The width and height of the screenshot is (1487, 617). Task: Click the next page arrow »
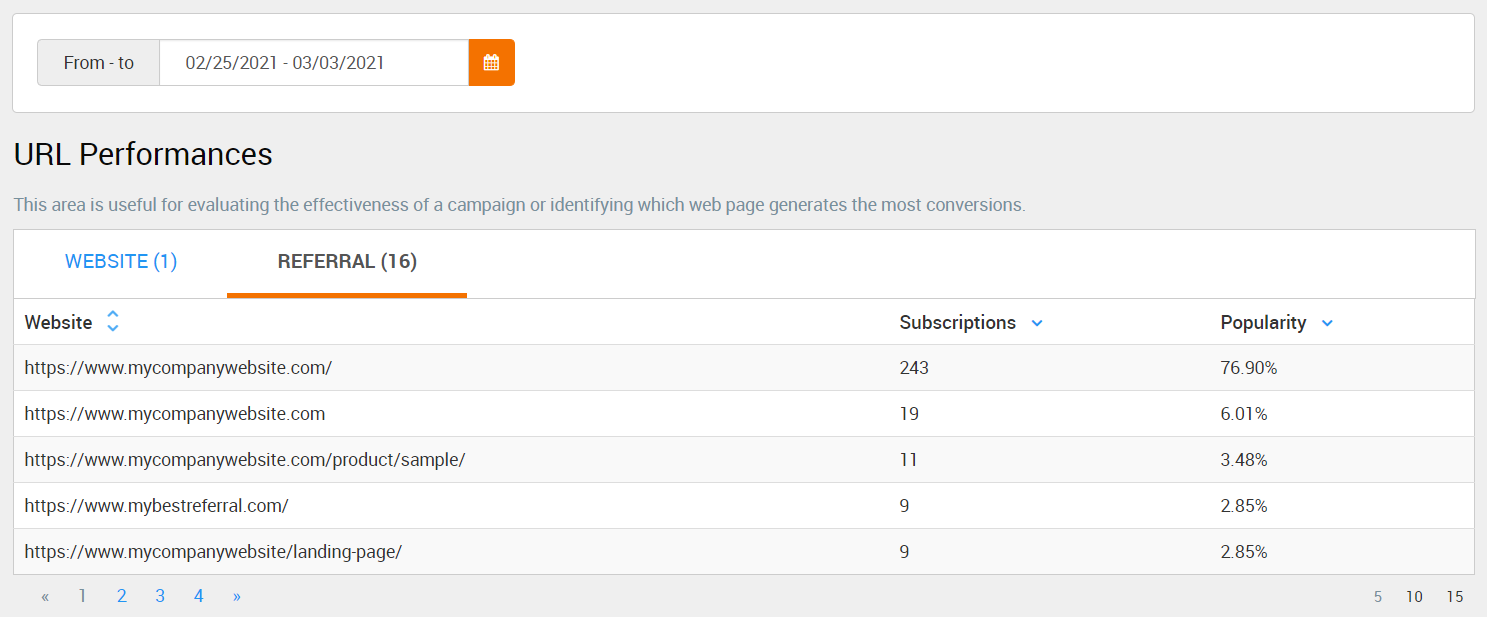[x=237, y=596]
